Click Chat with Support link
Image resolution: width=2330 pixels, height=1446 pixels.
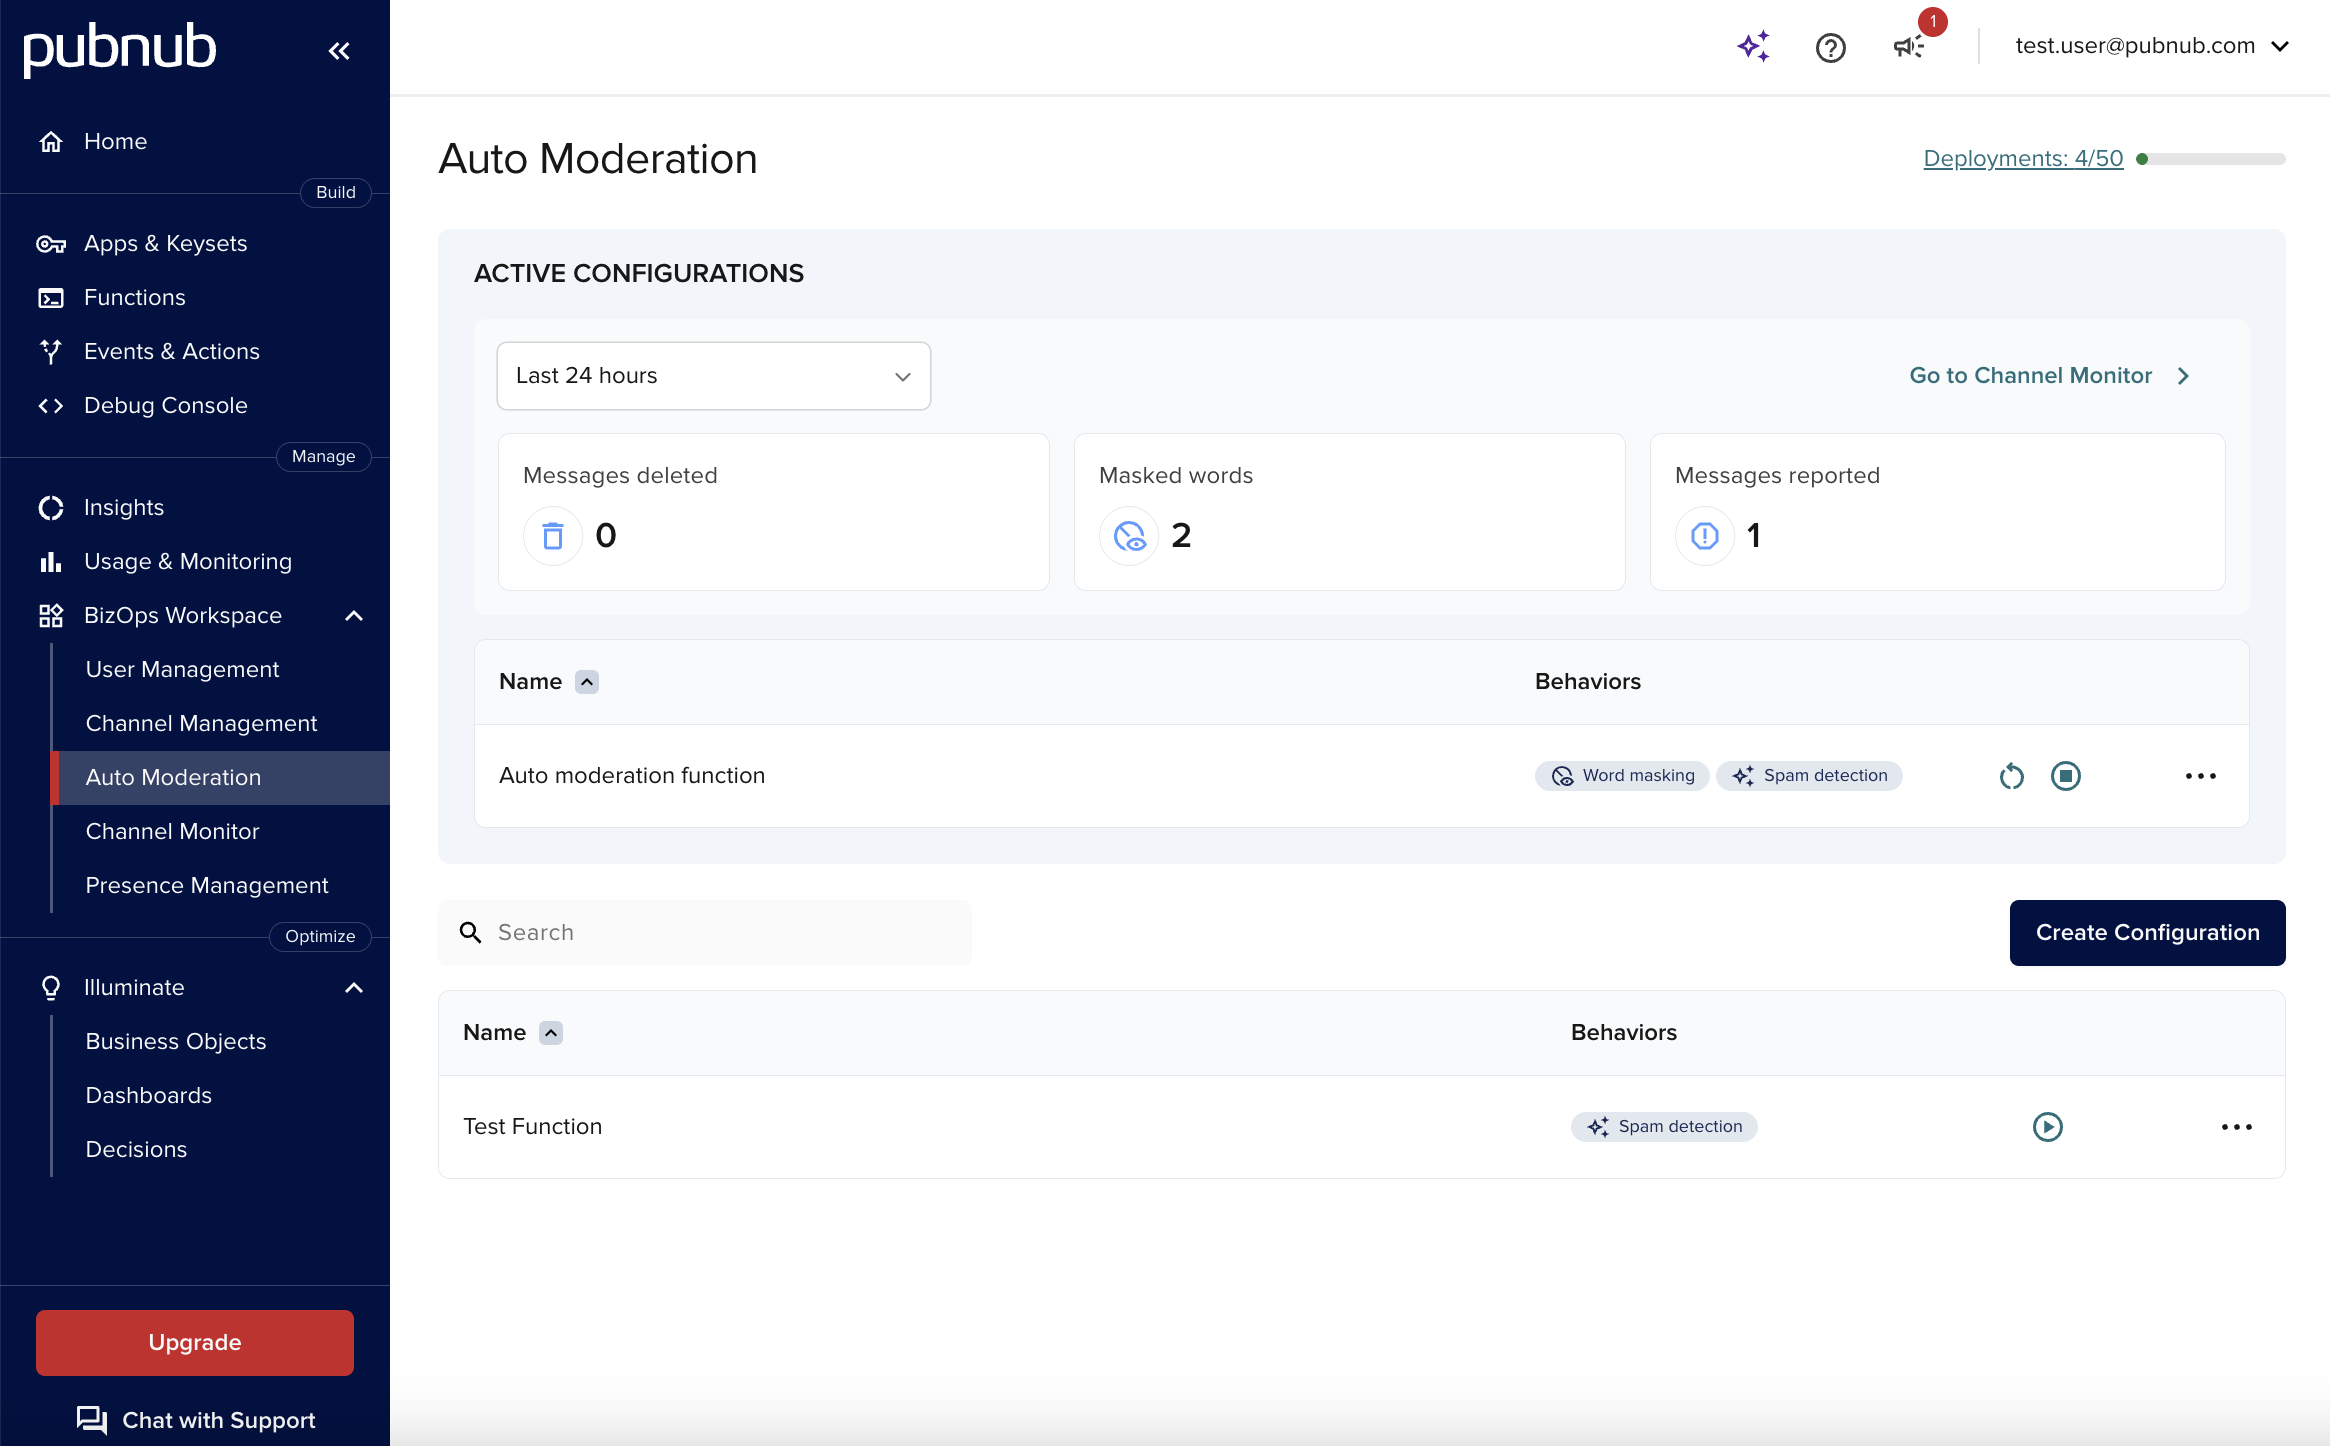point(219,1421)
